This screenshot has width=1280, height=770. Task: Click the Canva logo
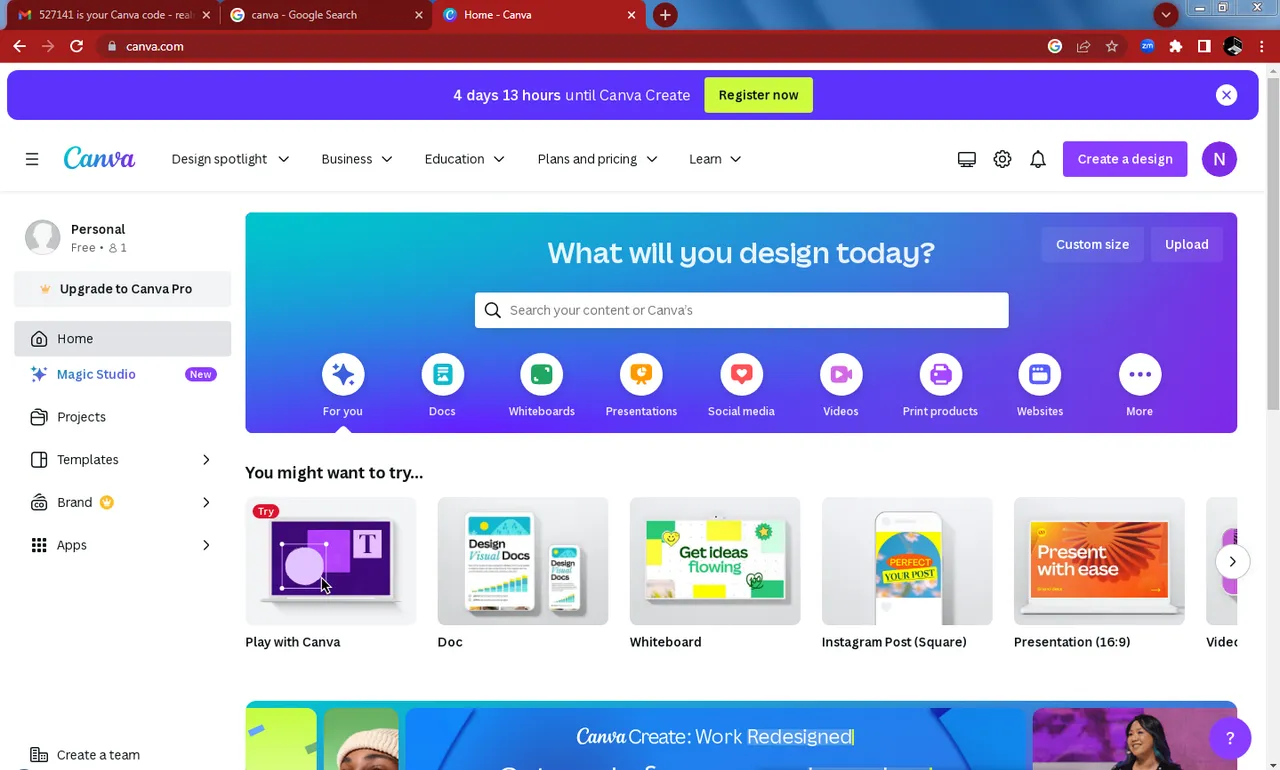click(99, 158)
